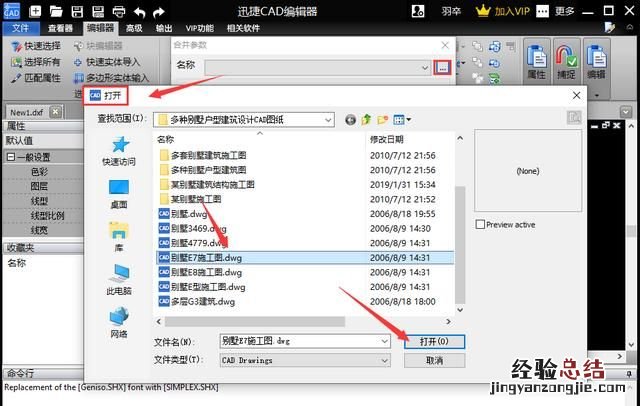
Task: Open 库 in the places bar
Action: click(x=119, y=237)
